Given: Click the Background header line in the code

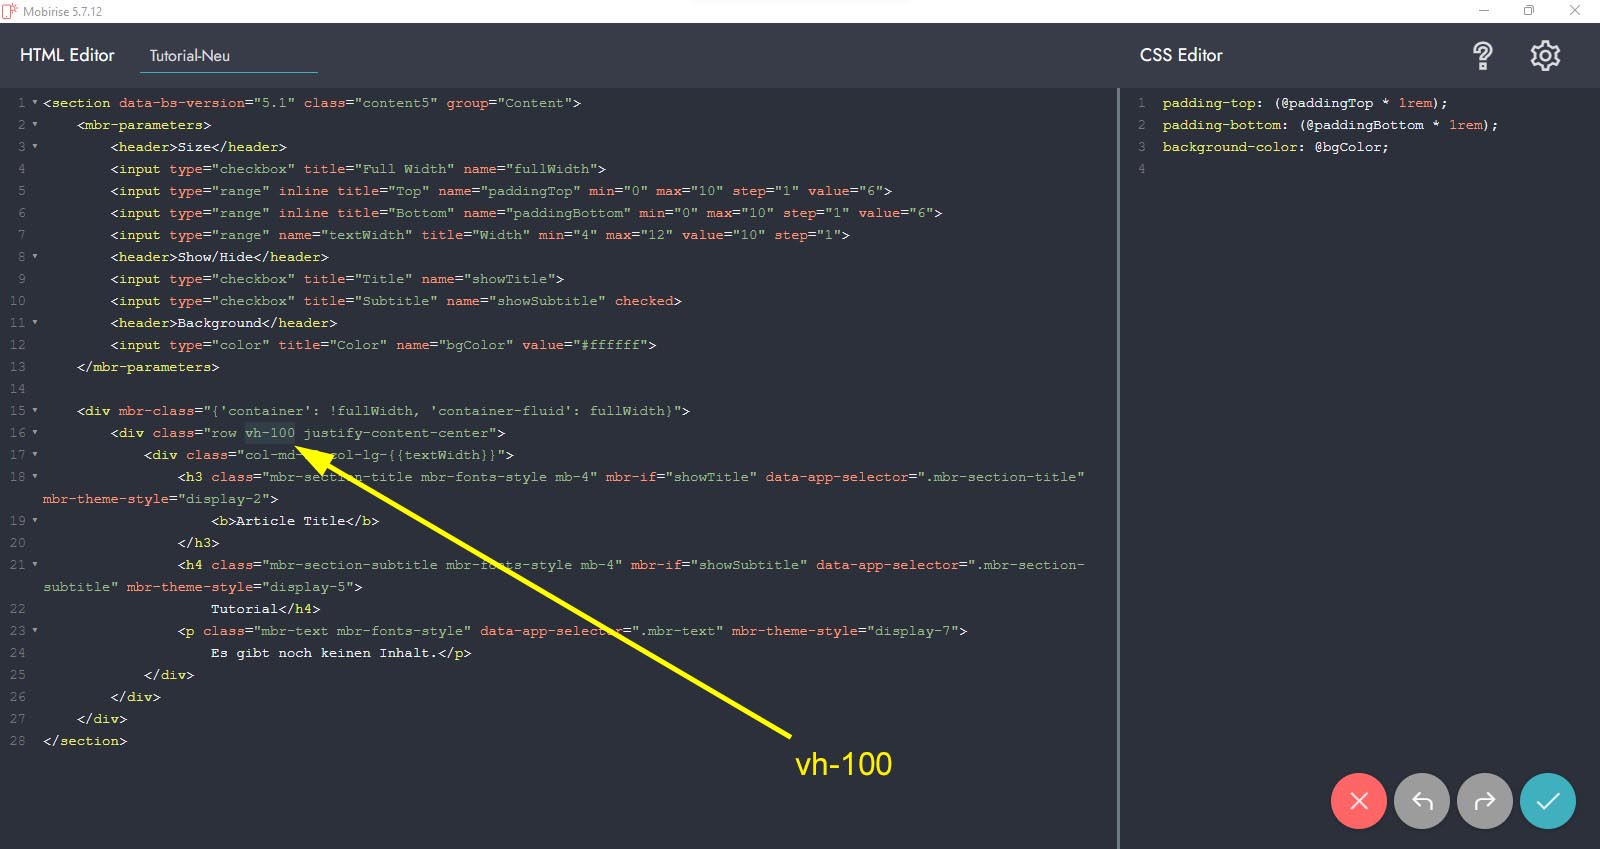Looking at the screenshot, I should [x=223, y=323].
